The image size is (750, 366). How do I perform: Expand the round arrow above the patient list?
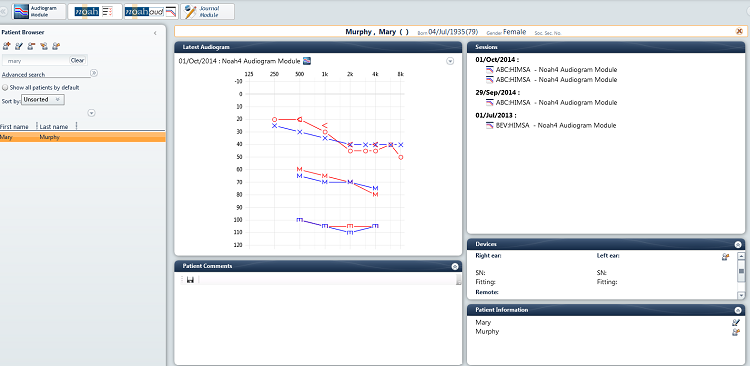pos(92,113)
